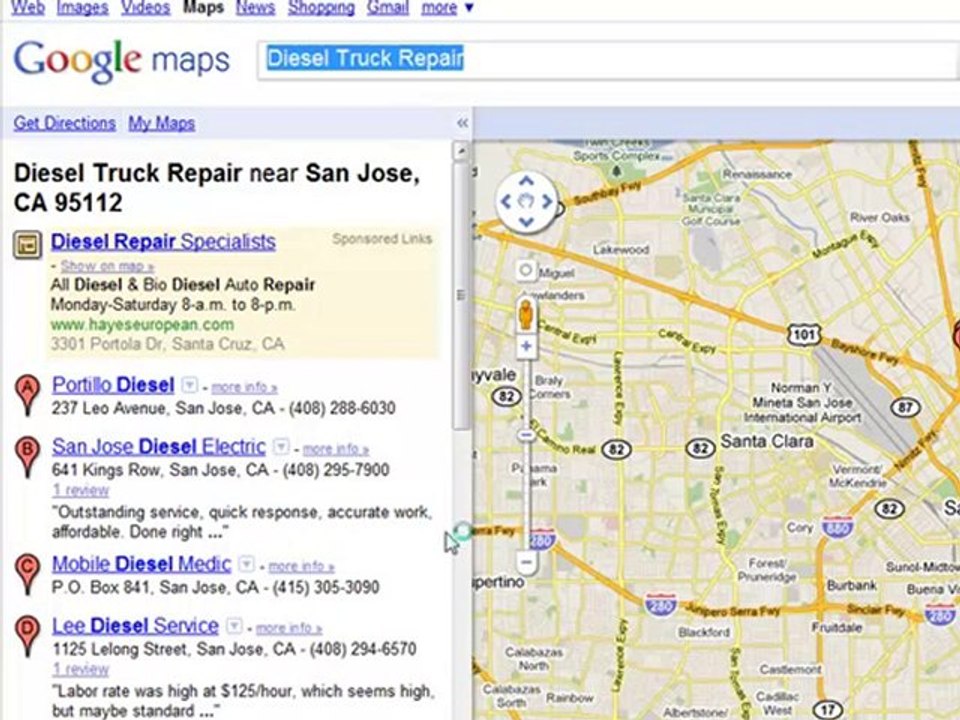The width and height of the screenshot is (960, 720).
Task: Pan the map right with the arrow
Action: (546, 201)
